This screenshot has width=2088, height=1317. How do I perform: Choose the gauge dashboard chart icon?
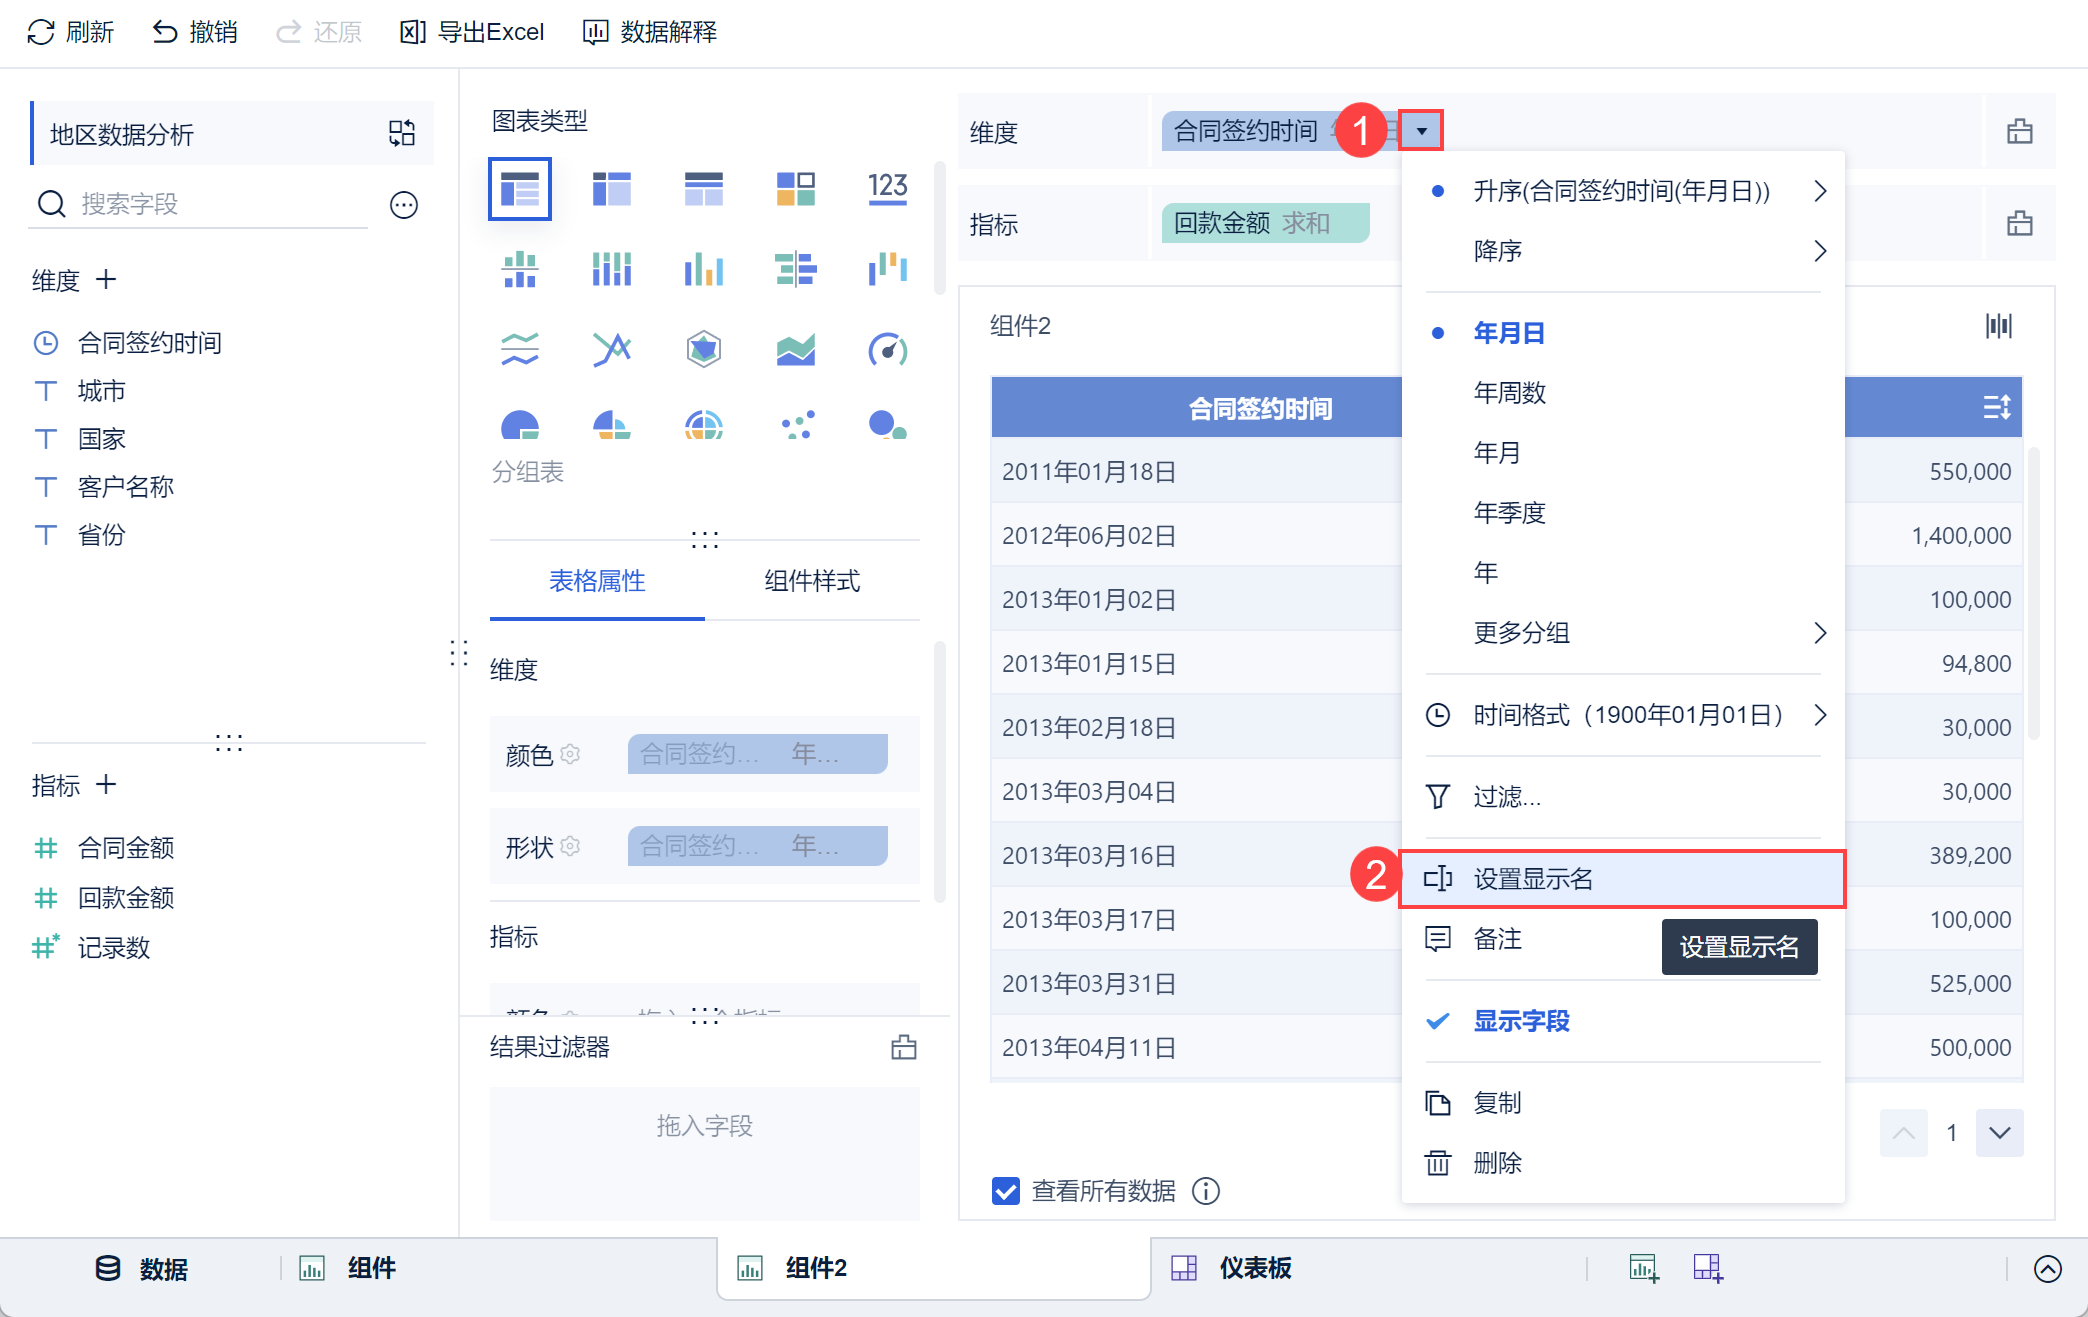point(887,349)
